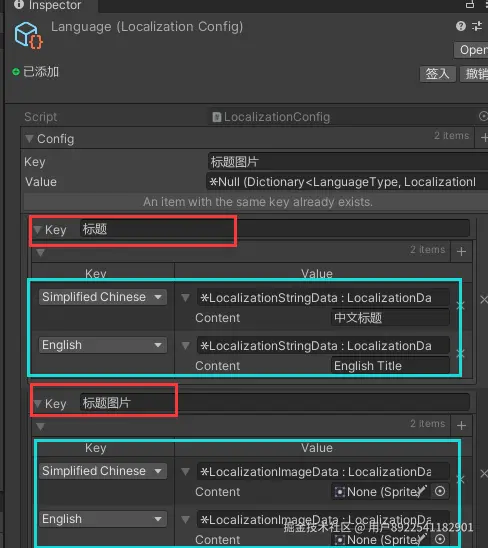Open preset settings sliders icon
Screen dimensions: 488x548
(477, 26)
